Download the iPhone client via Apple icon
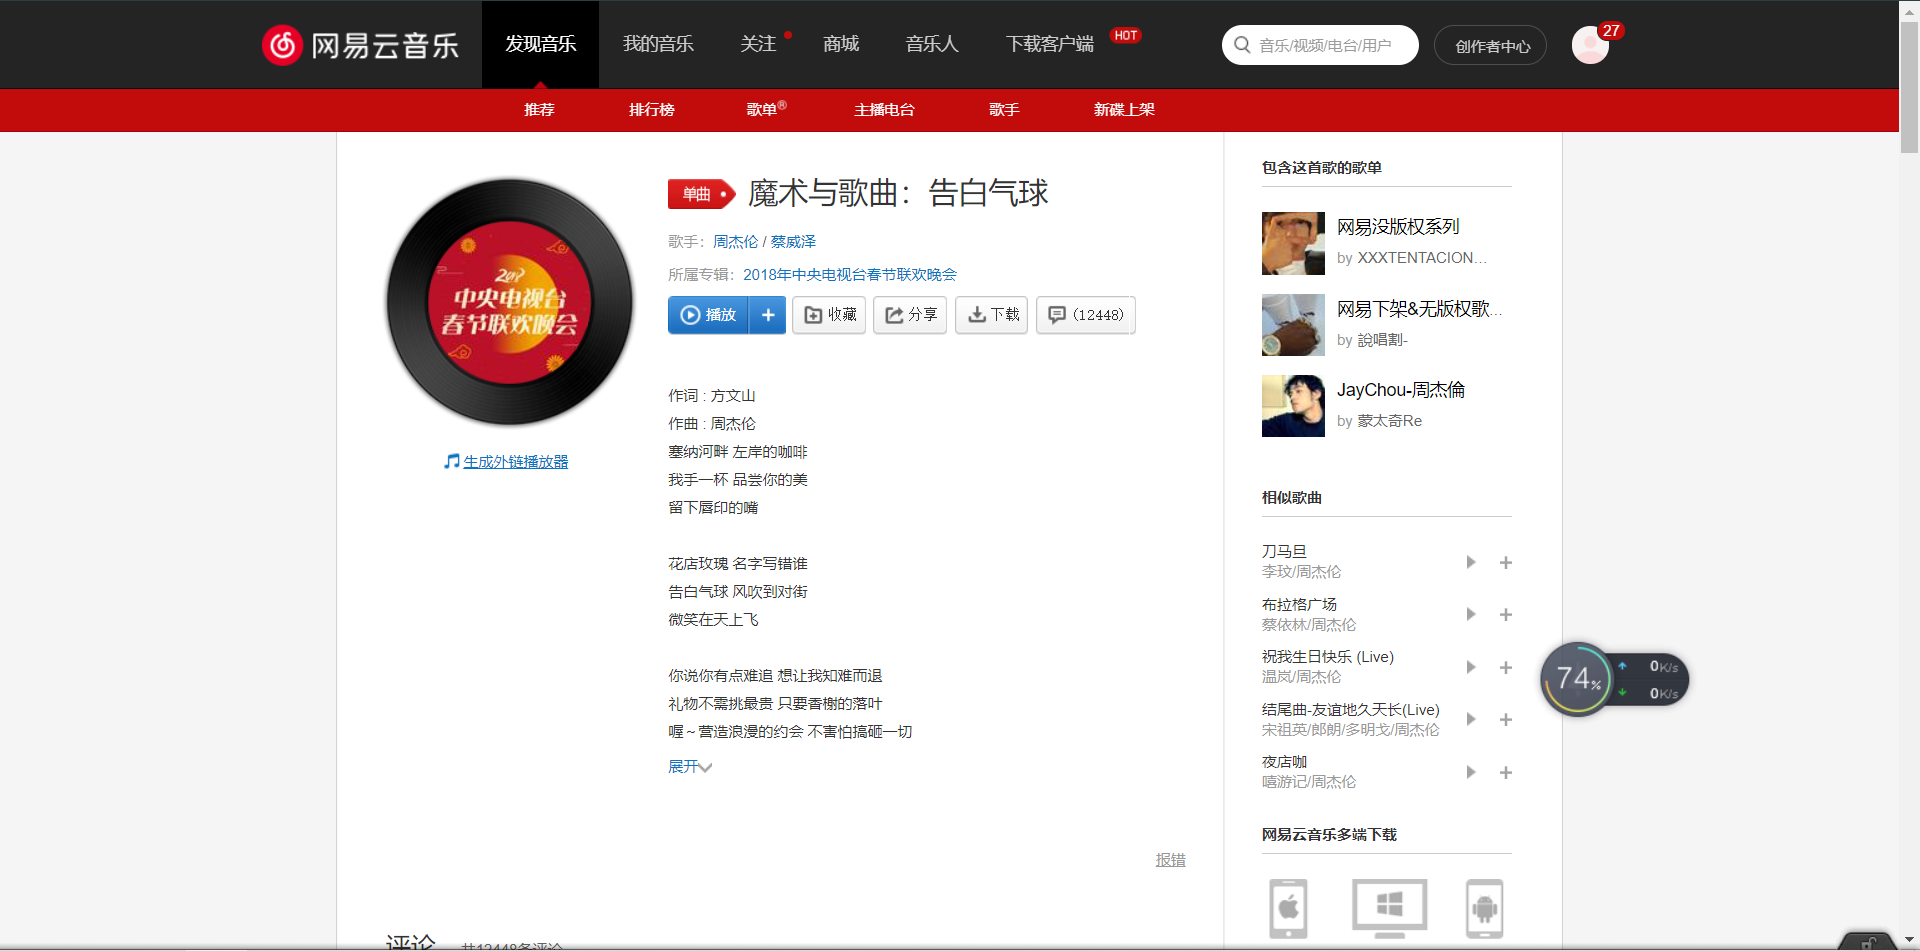Viewport: 1920px width, 951px height. [1288, 908]
